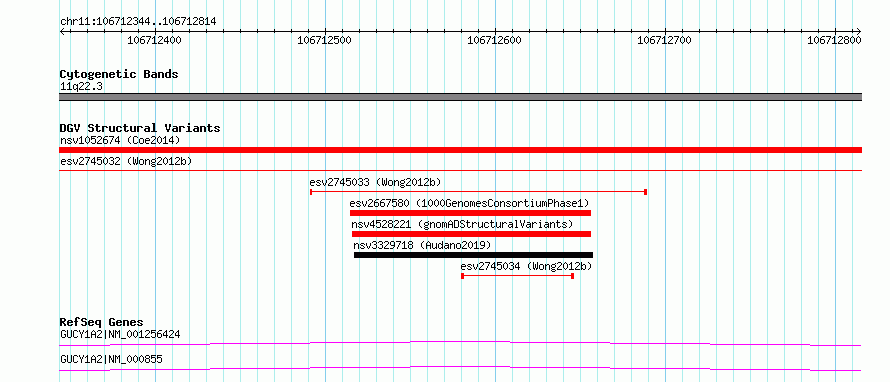Click ruler position 106712800
Image resolution: width=890 pixels, height=382 pixels.
835,40
